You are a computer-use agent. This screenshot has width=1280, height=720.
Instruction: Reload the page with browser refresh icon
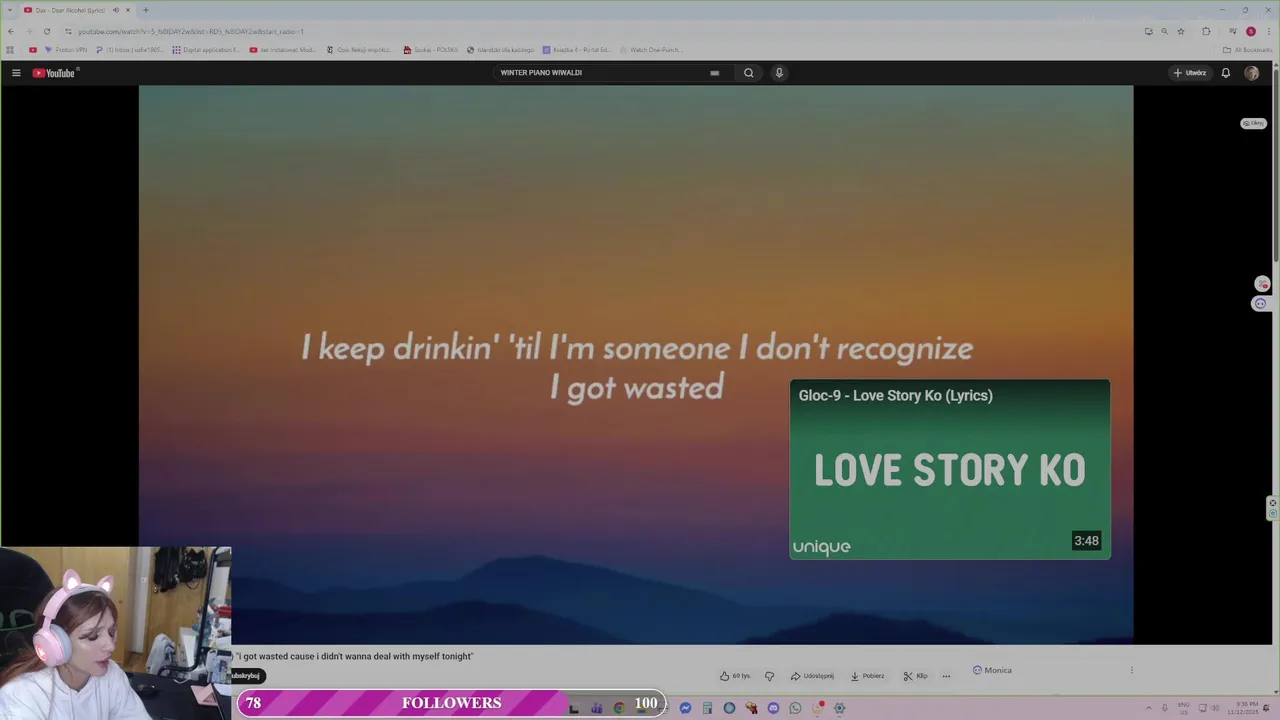(46, 31)
